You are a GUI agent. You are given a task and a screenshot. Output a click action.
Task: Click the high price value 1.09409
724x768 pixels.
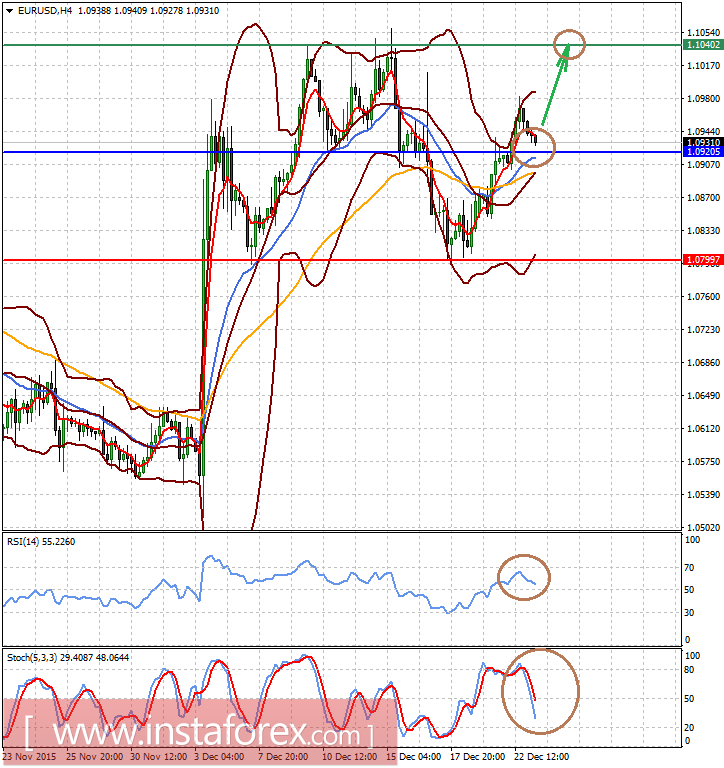(130, 11)
